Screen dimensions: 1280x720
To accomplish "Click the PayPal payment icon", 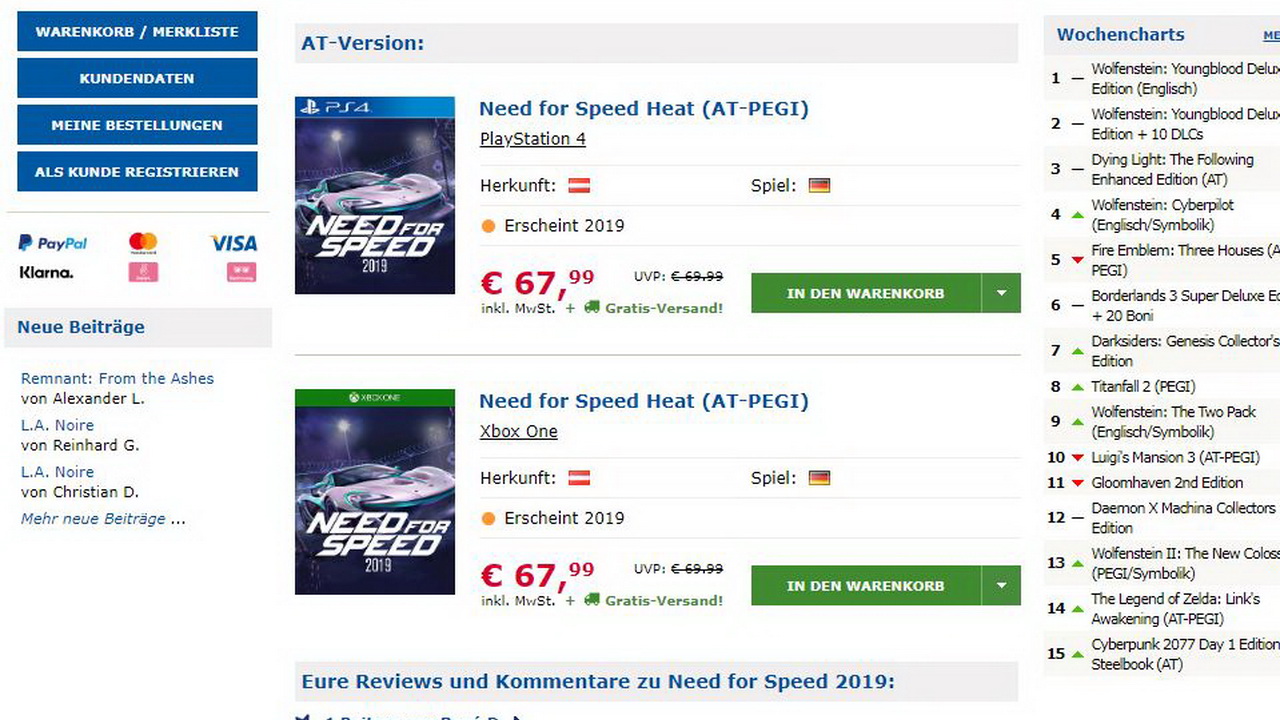I will [x=52, y=243].
